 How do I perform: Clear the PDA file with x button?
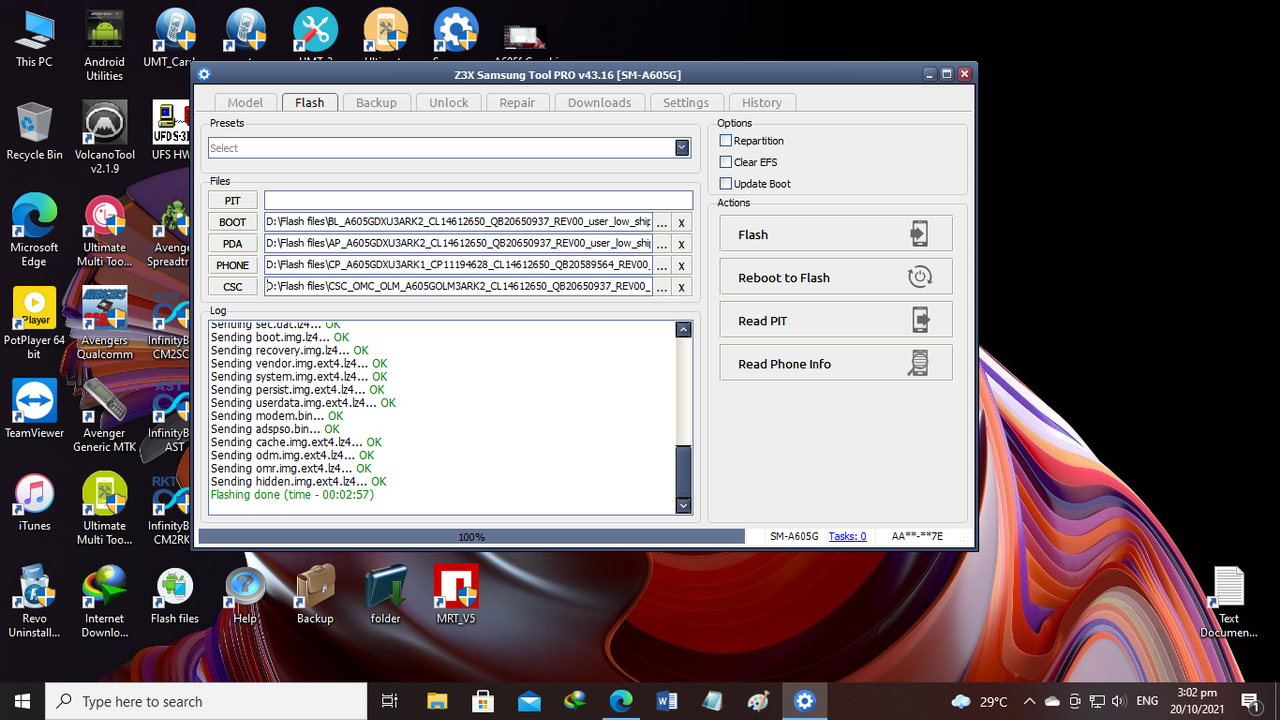coord(682,244)
